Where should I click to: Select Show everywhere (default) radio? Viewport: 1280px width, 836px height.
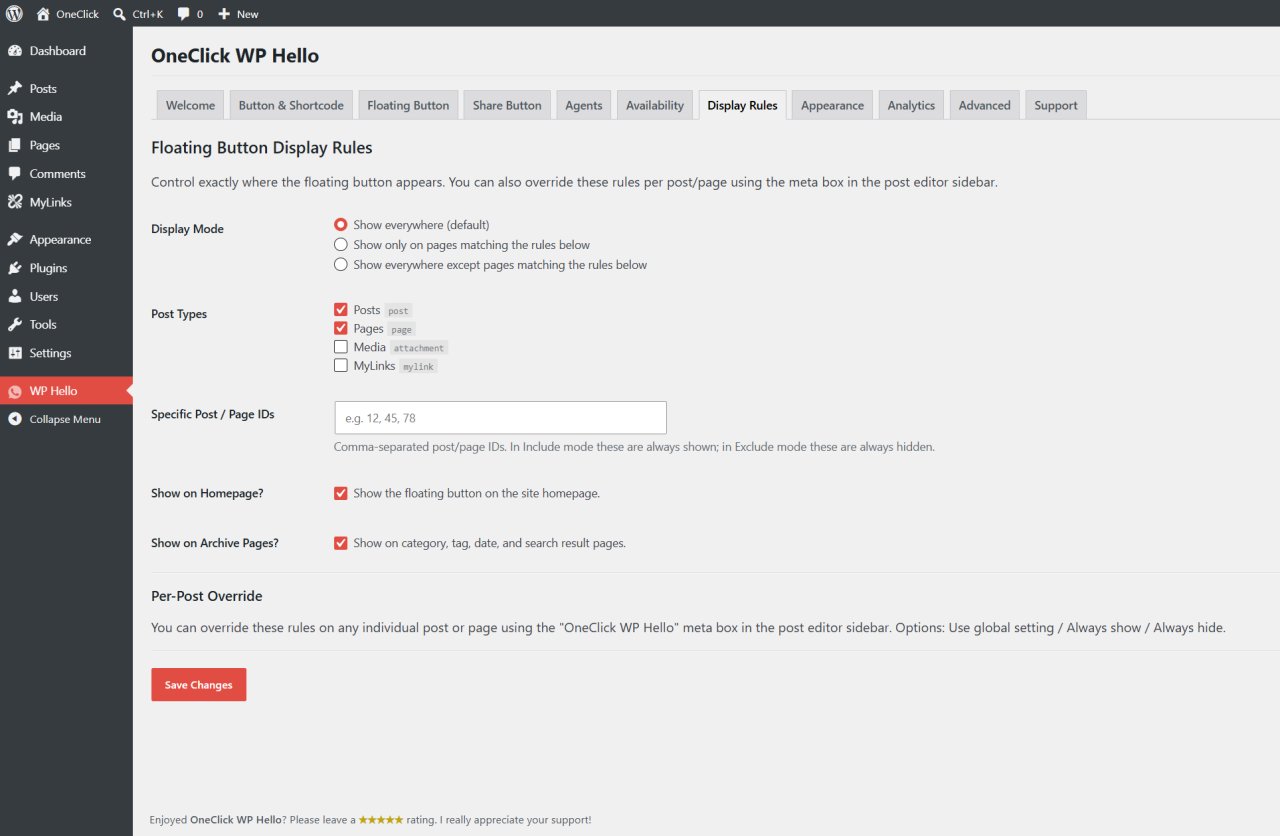click(x=341, y=225)
